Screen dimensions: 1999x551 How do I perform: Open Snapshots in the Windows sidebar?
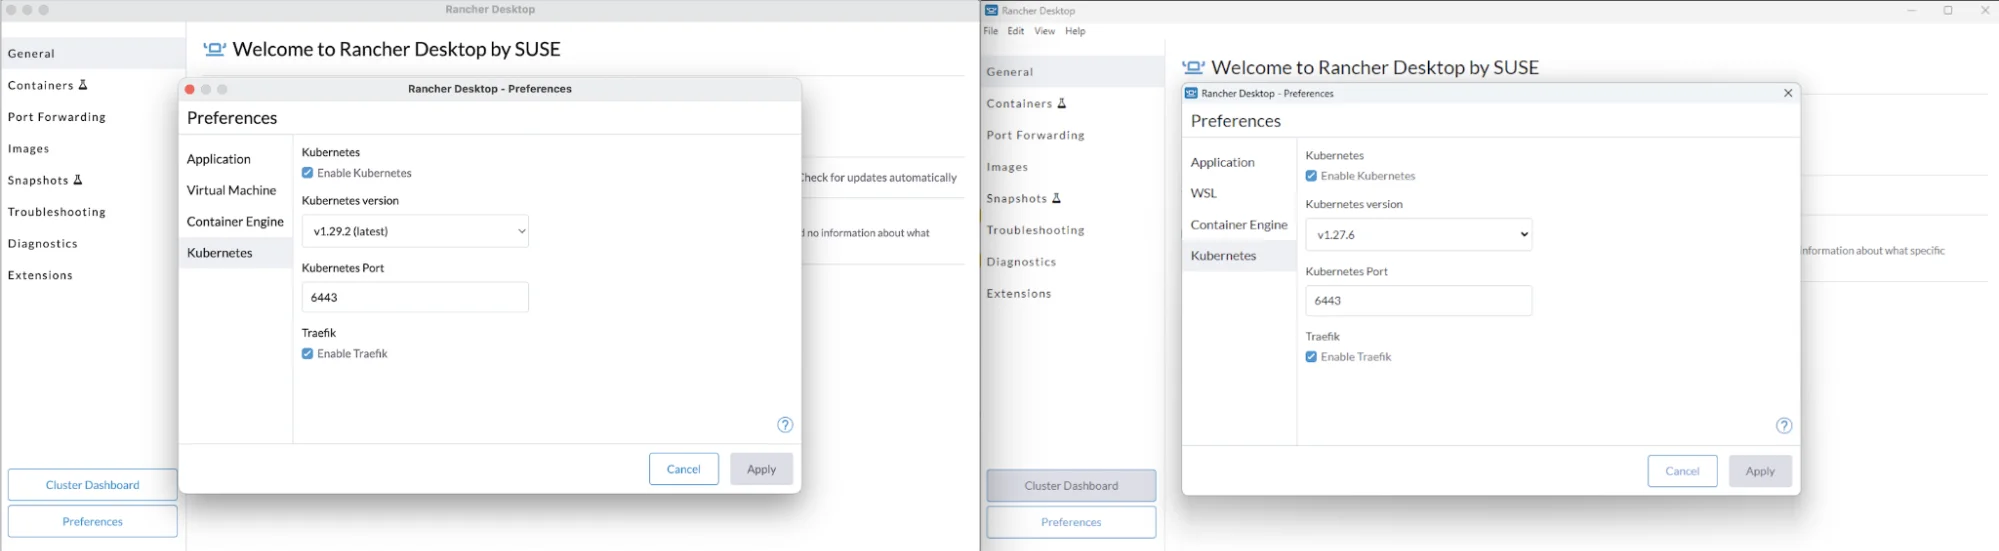point(1073,198)
